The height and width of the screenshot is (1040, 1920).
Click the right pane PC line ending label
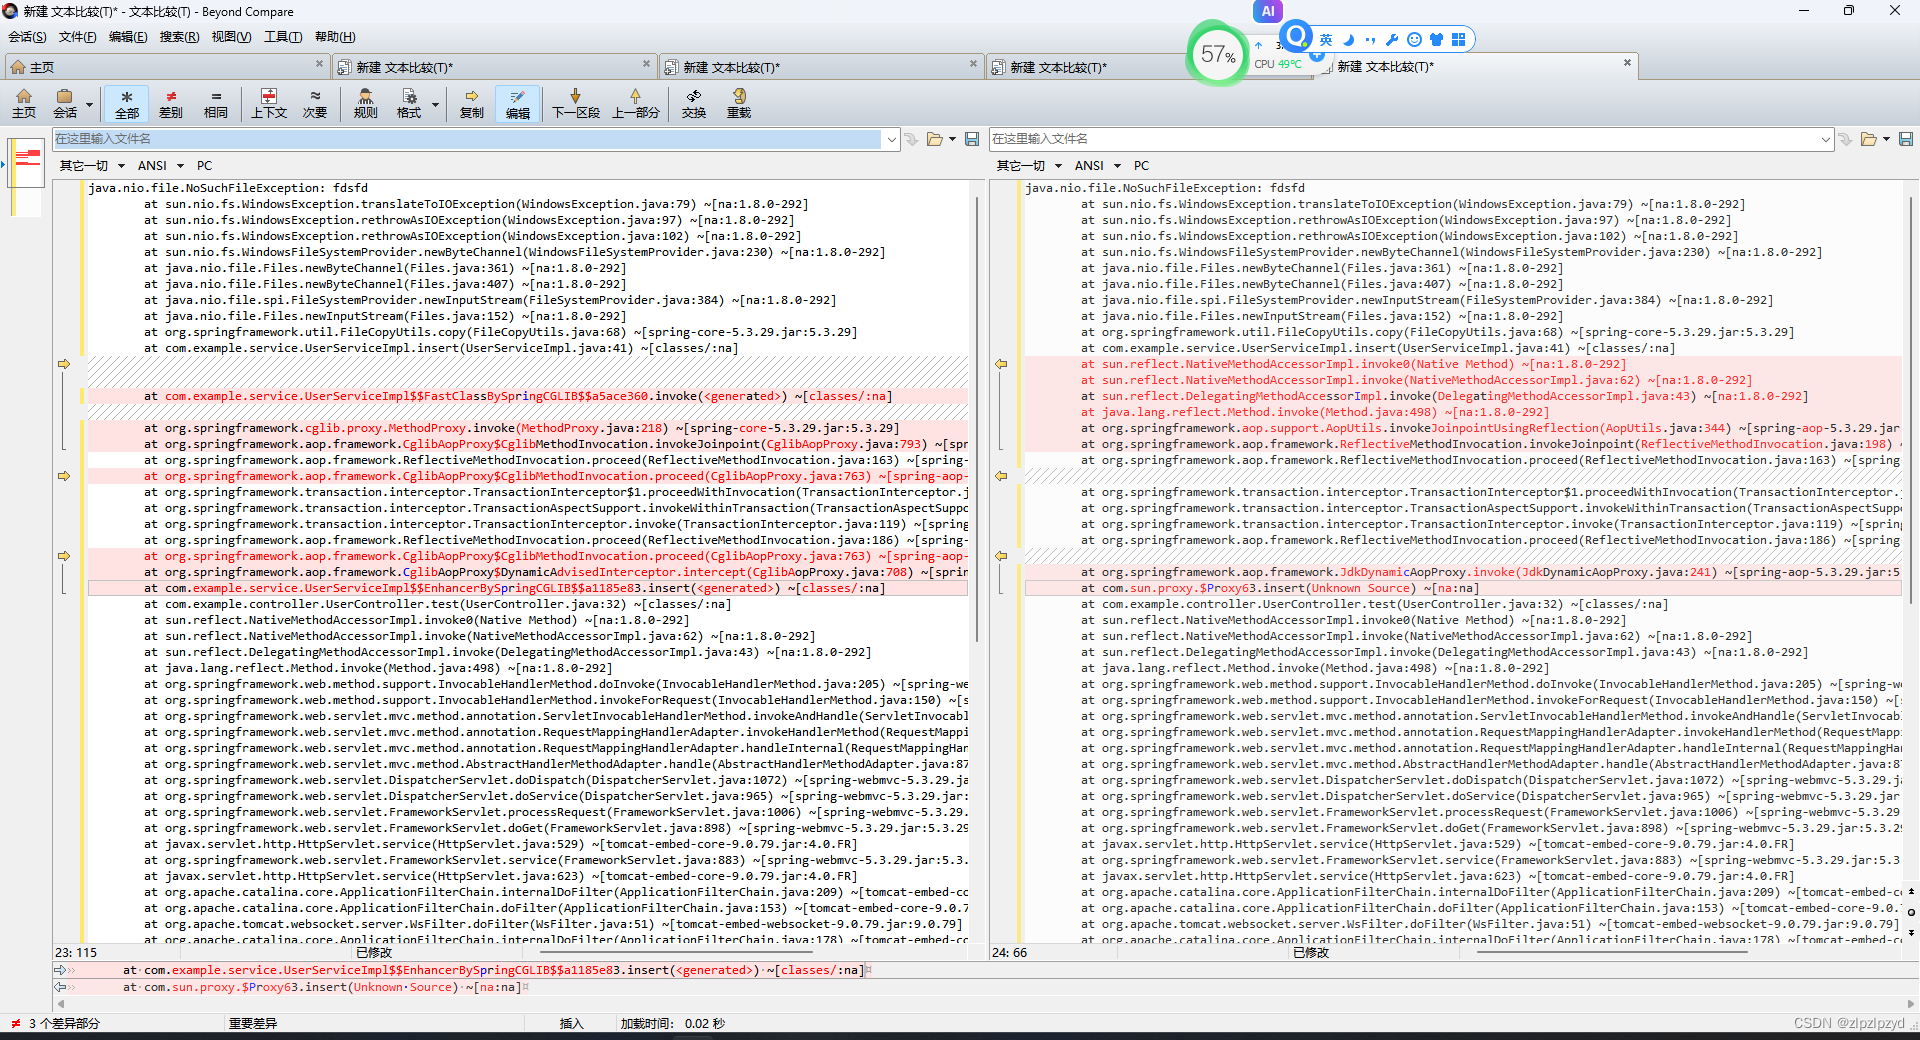(1141, 166)
